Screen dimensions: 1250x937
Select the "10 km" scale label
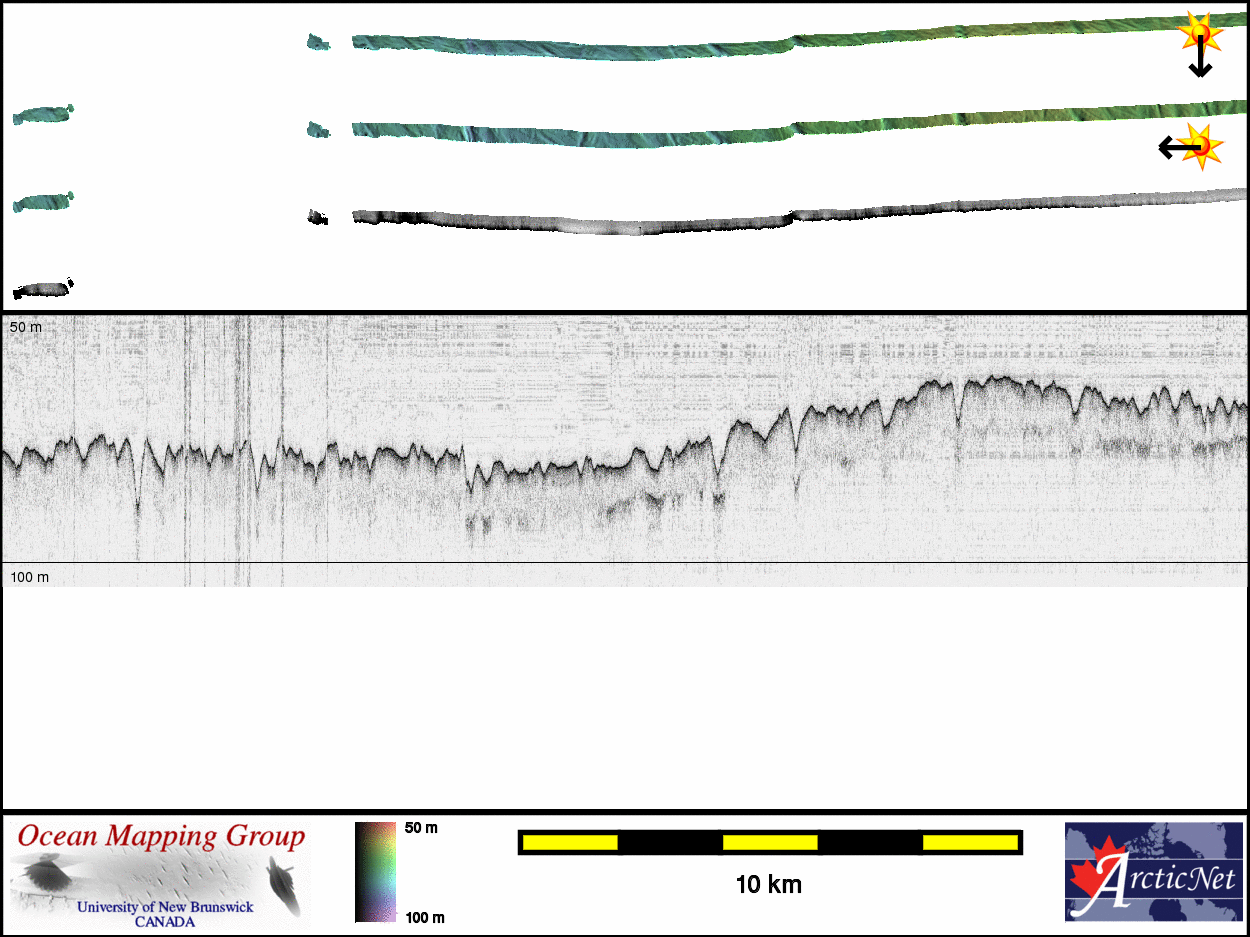[768, 885]
